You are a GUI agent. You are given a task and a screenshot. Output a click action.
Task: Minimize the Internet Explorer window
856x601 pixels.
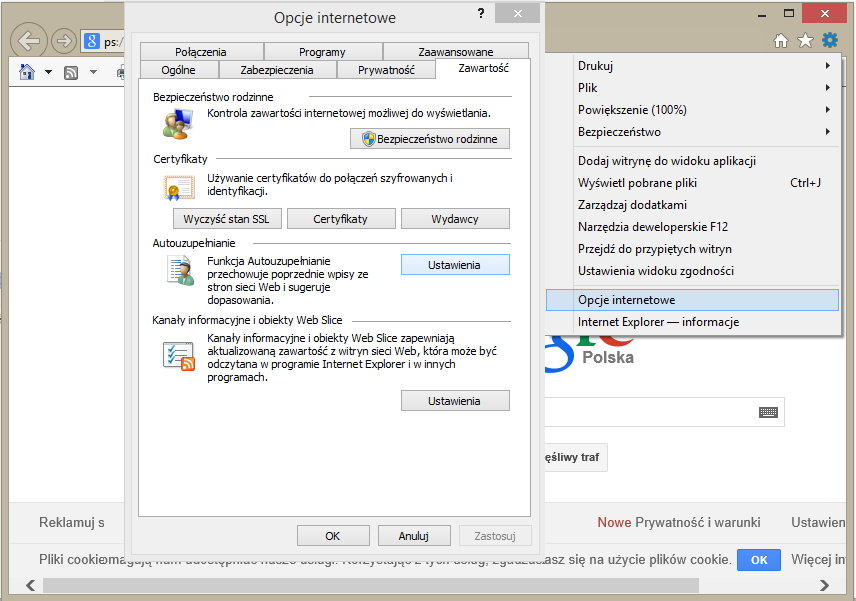(x=762, y=15)
